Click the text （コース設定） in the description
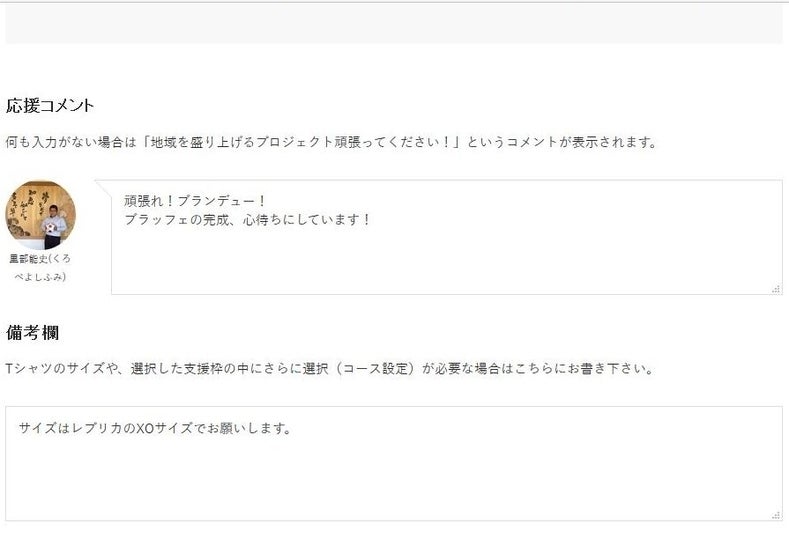The width and height of the screenshot is (789, 553). pyautogui.click(x=376, y=368)
